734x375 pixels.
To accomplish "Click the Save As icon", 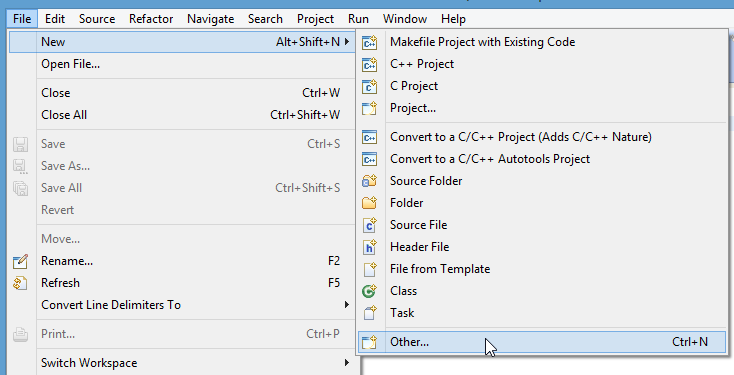I will click(x=20, y=166).
